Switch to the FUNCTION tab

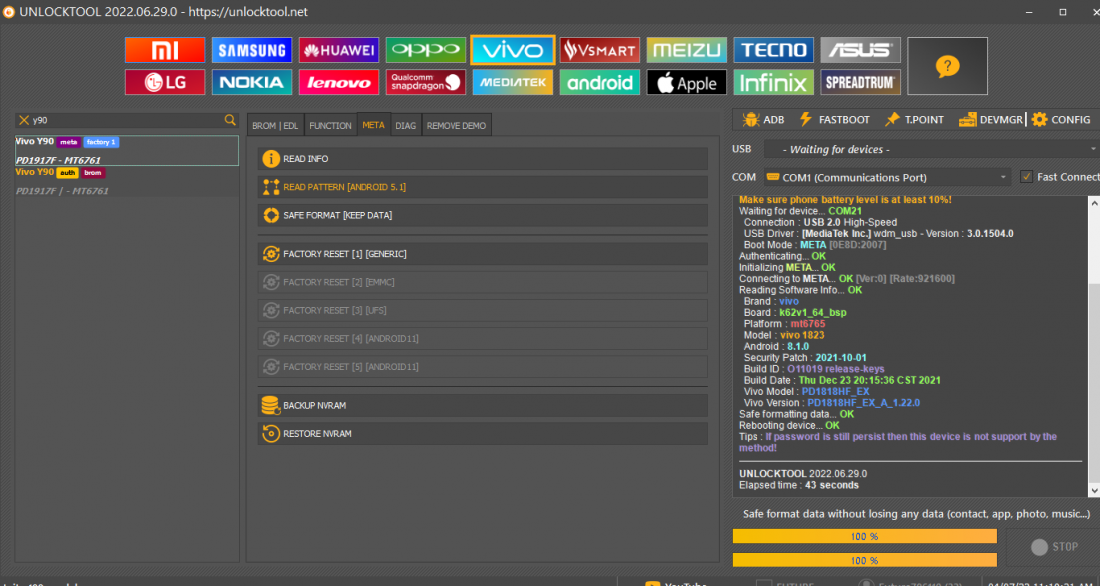coord(330,125)
